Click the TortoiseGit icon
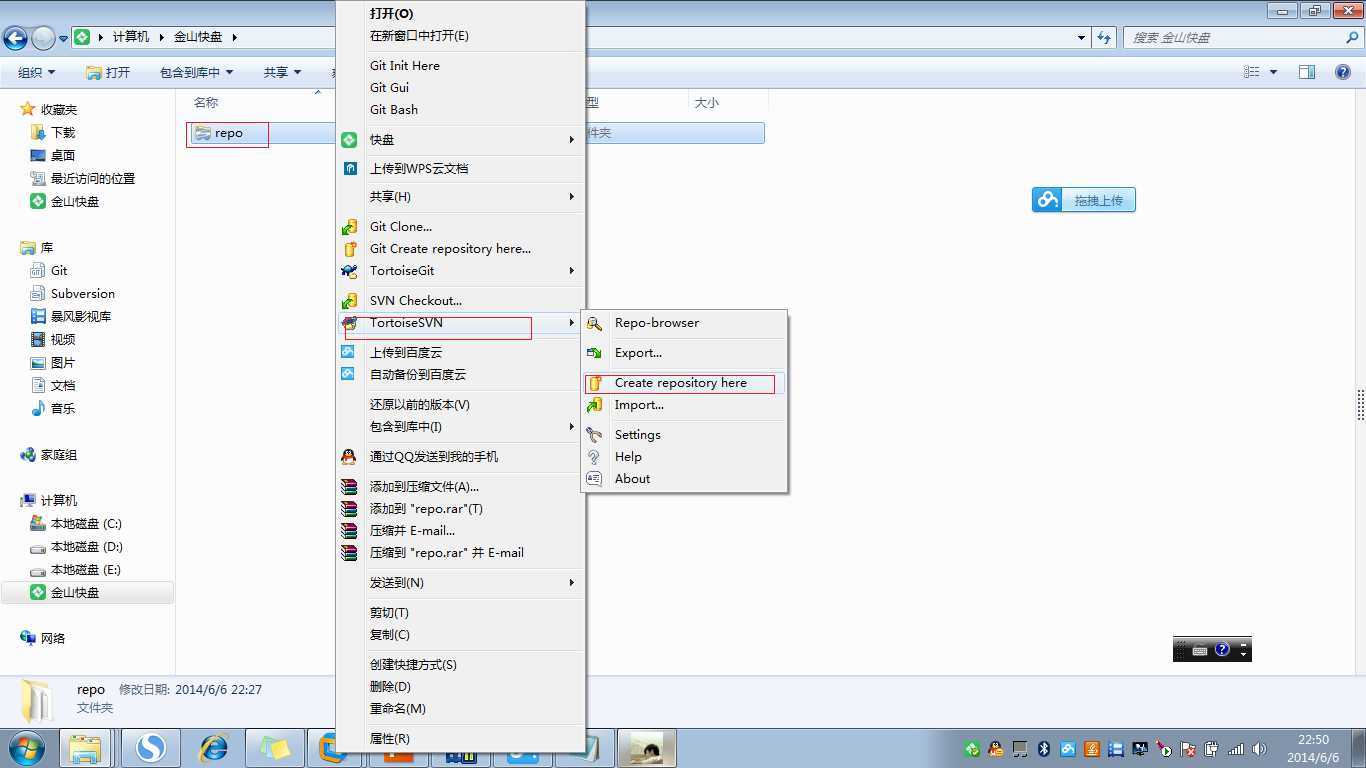1366x768 pixels. 349,271
